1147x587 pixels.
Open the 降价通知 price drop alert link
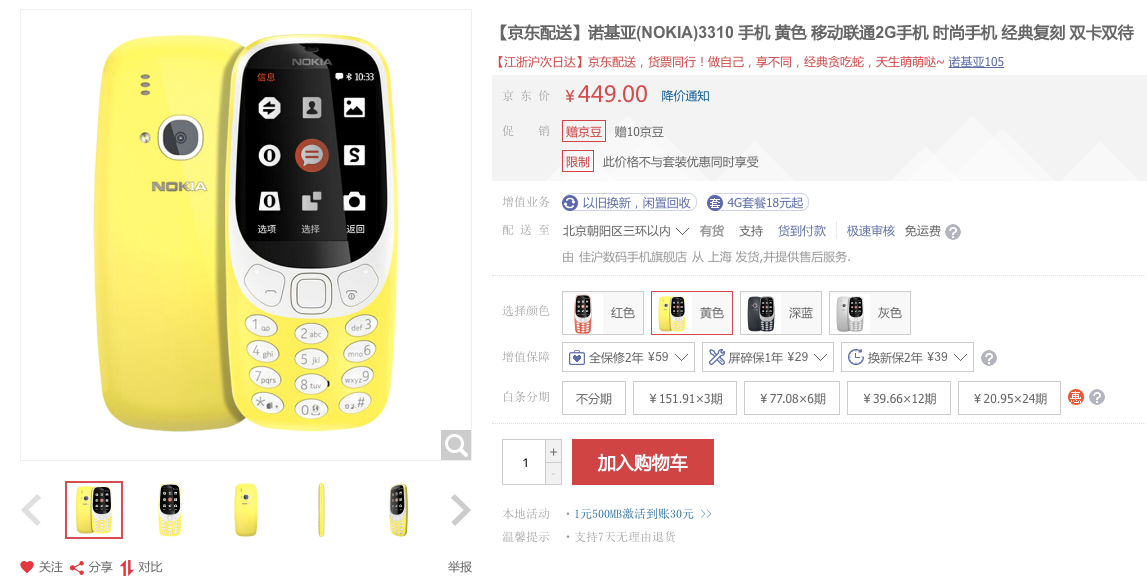click(685, 96)
